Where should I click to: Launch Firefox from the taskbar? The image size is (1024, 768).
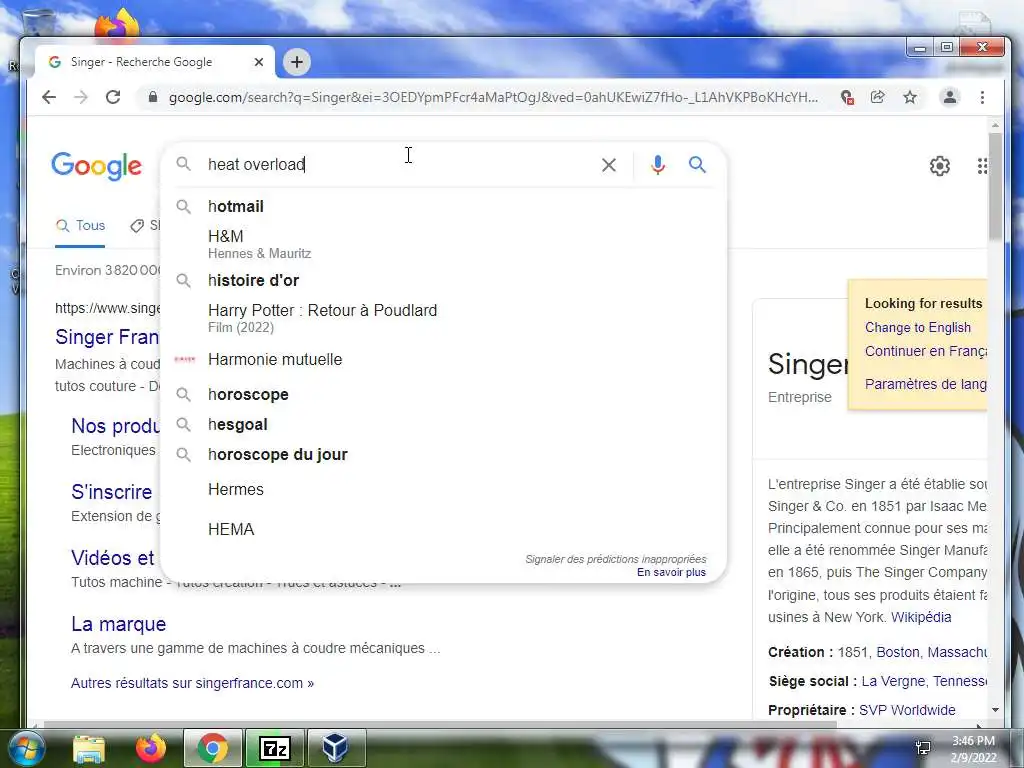[x=151, y=748]
